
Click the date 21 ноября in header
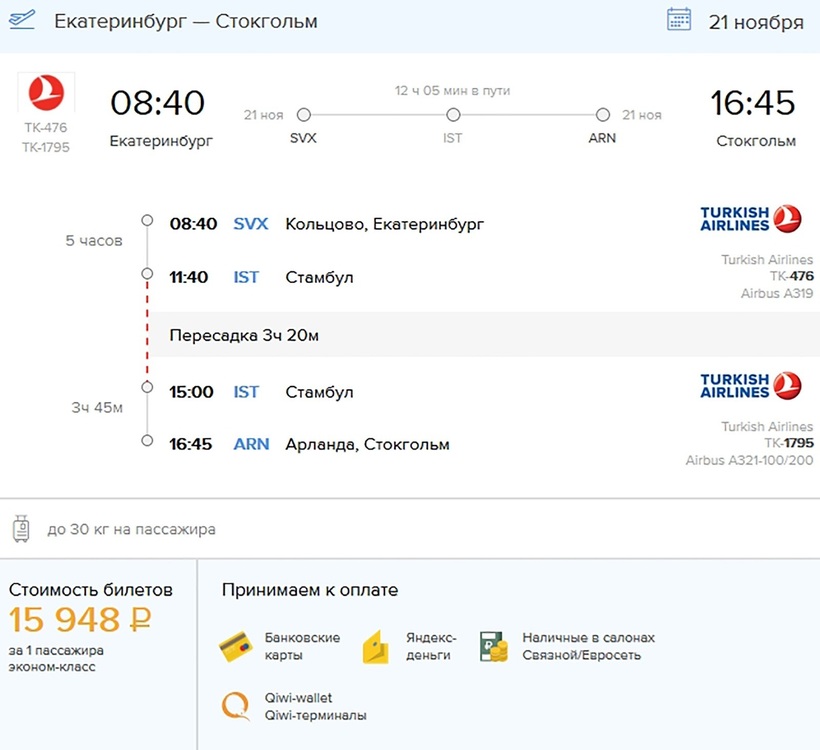755,22
